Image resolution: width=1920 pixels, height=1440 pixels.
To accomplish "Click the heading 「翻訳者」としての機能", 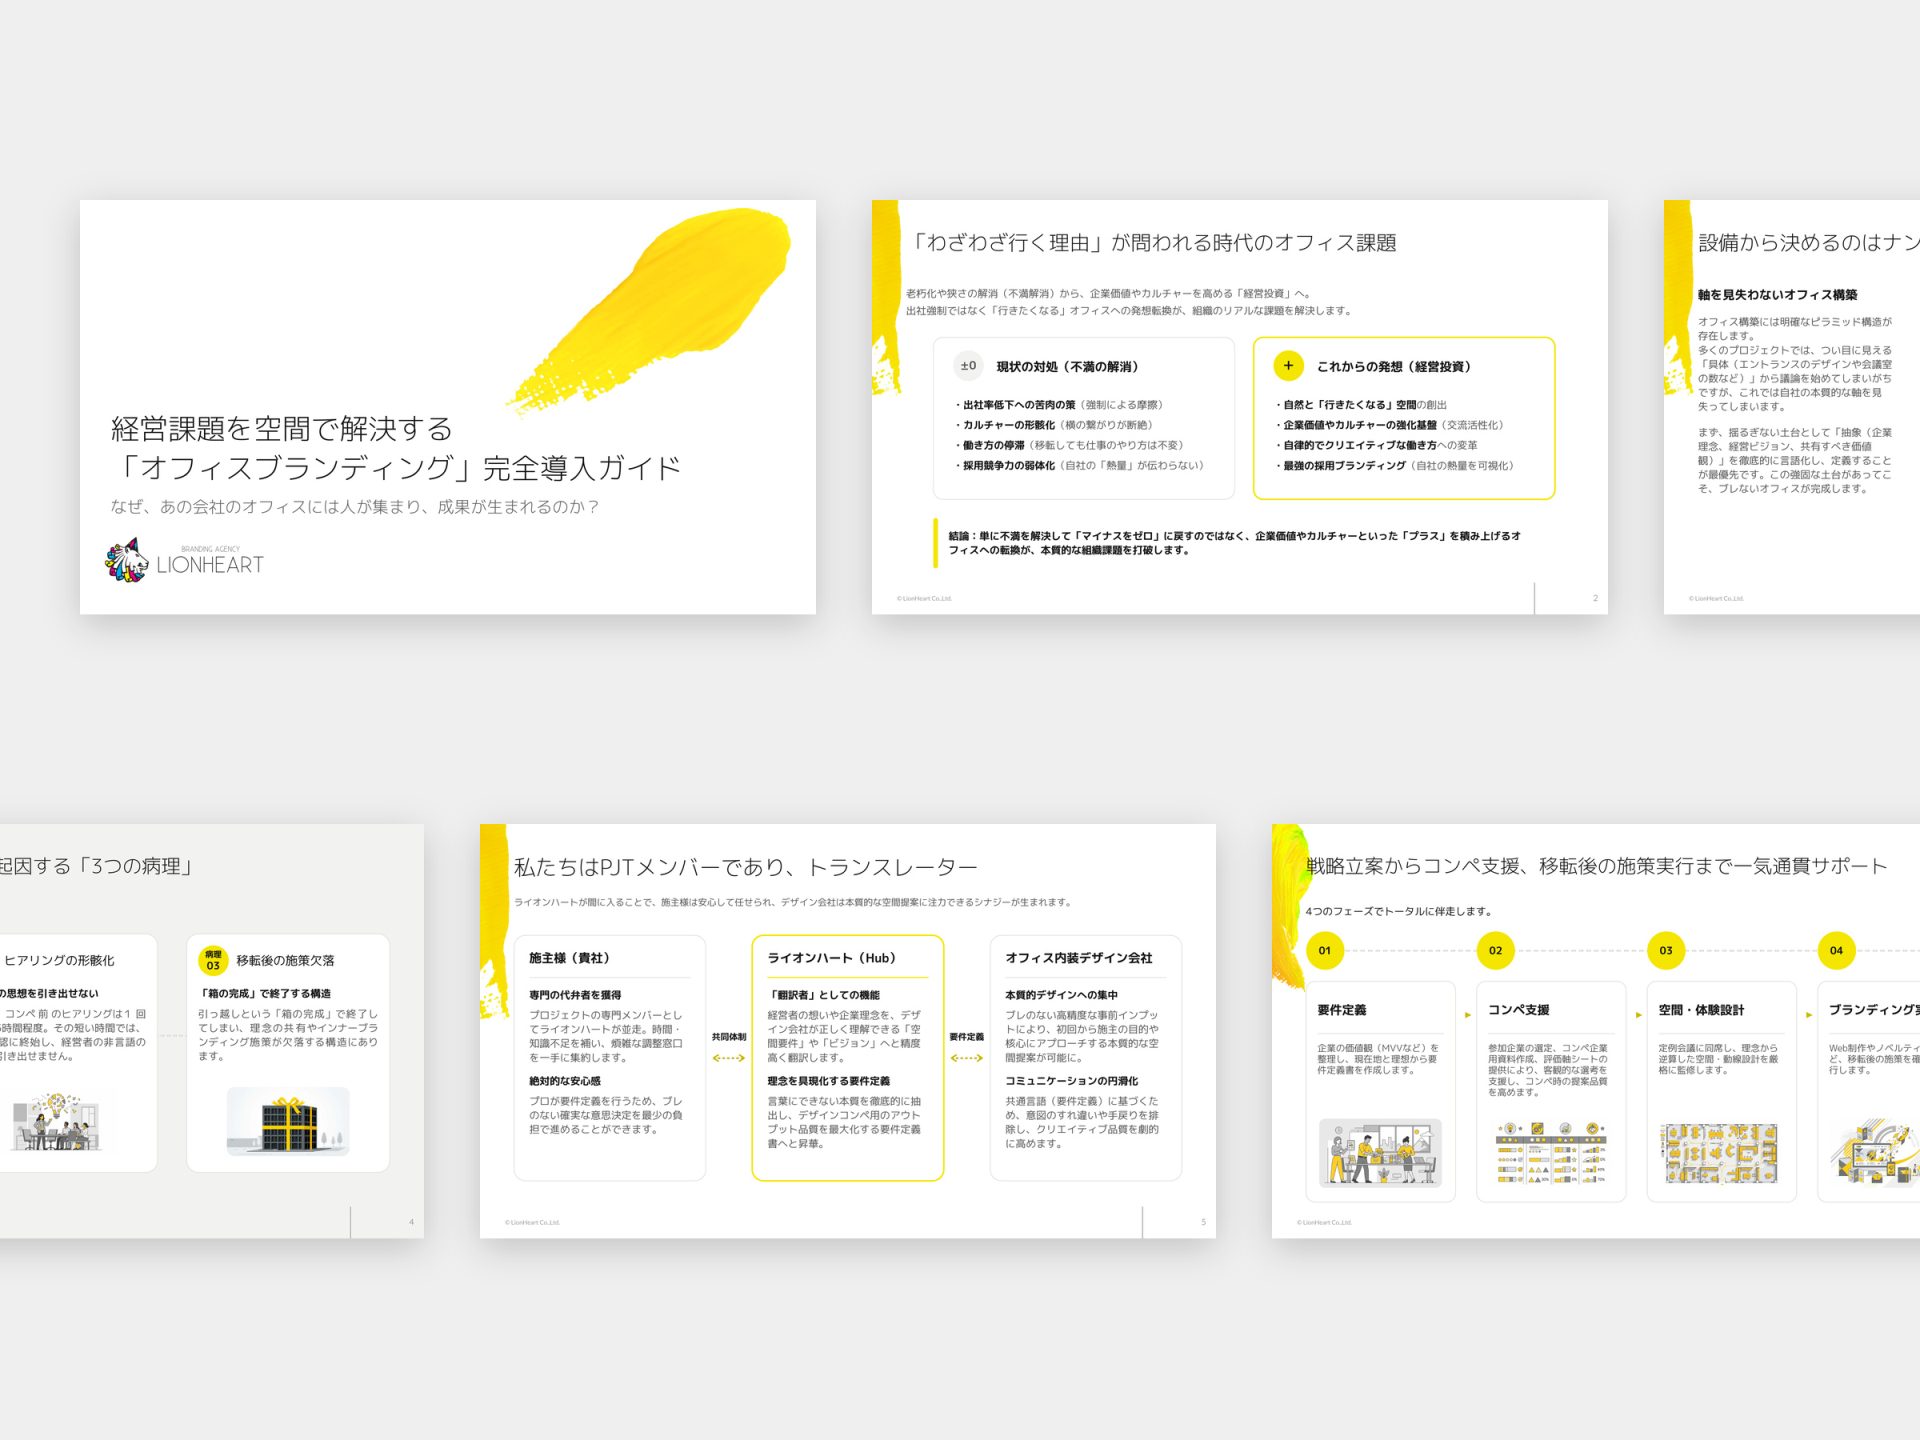I will tap(823, 995).
